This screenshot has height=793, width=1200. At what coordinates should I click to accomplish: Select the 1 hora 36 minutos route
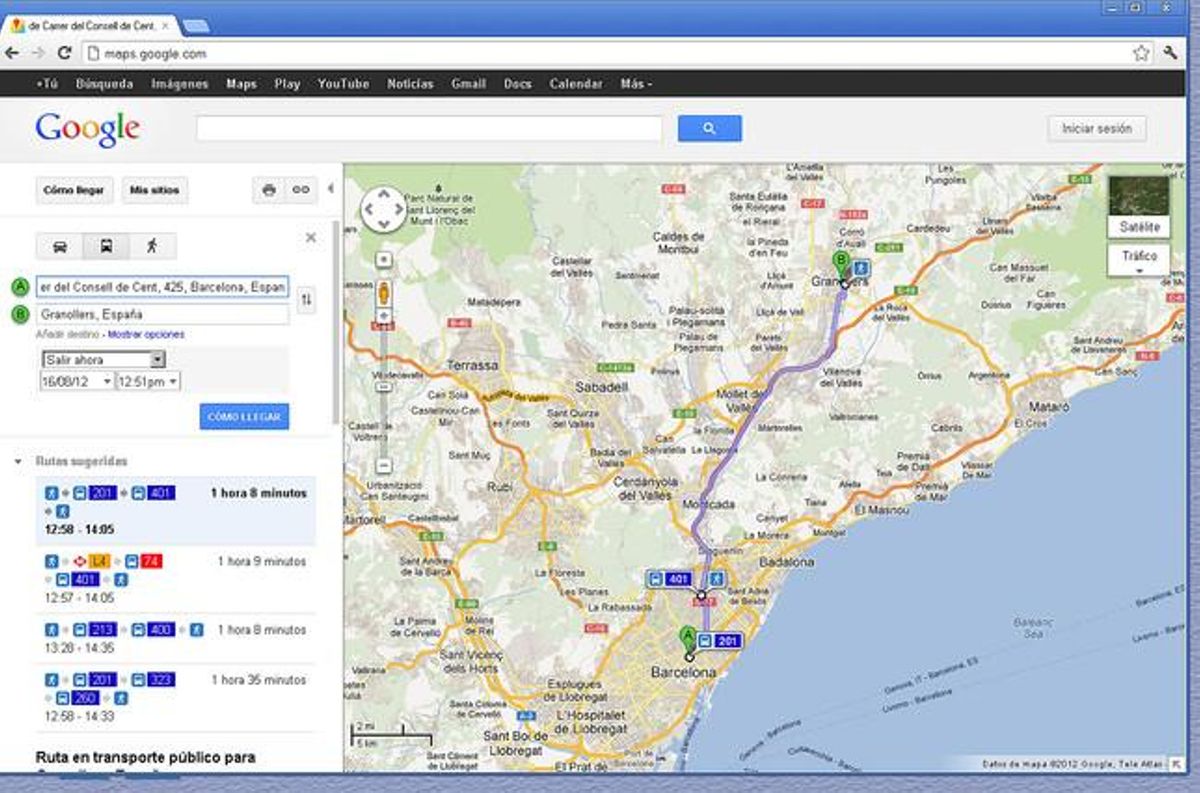(x=176, y=697)
